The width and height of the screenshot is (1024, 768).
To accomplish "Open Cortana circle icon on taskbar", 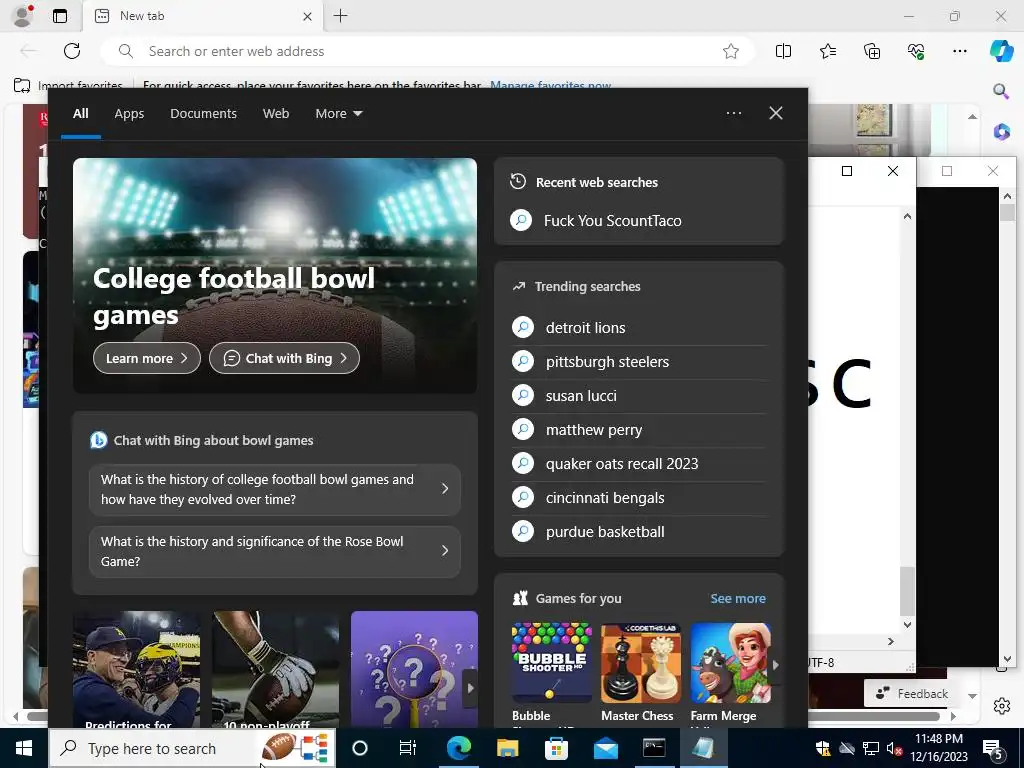I will point(360,748).
